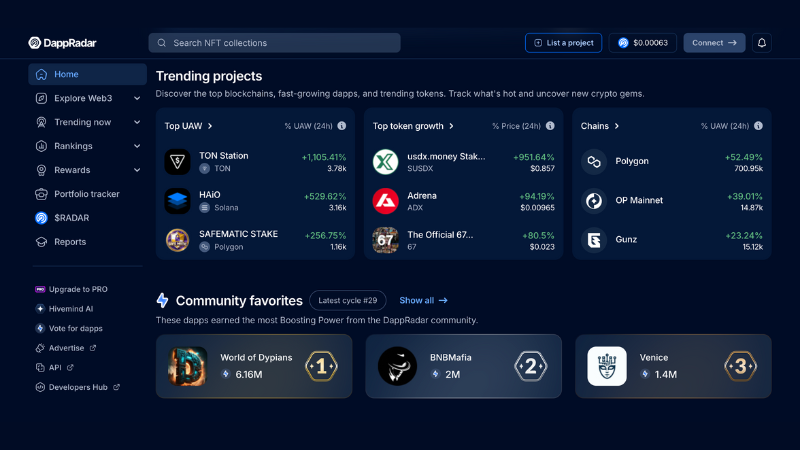Image resolution: width=800 pixels, height=450 pixels.
Task: Expand the Rewards menu chevron
Action: click(137, 170)
